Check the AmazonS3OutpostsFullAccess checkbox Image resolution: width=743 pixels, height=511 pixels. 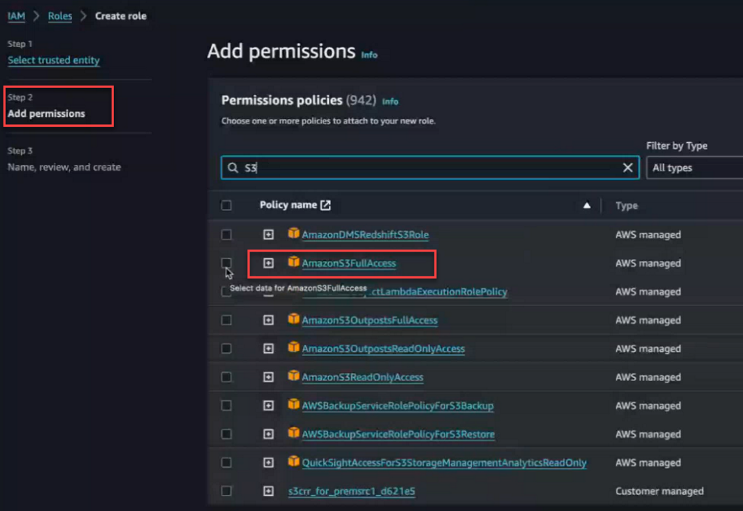[x=227, y=320]
